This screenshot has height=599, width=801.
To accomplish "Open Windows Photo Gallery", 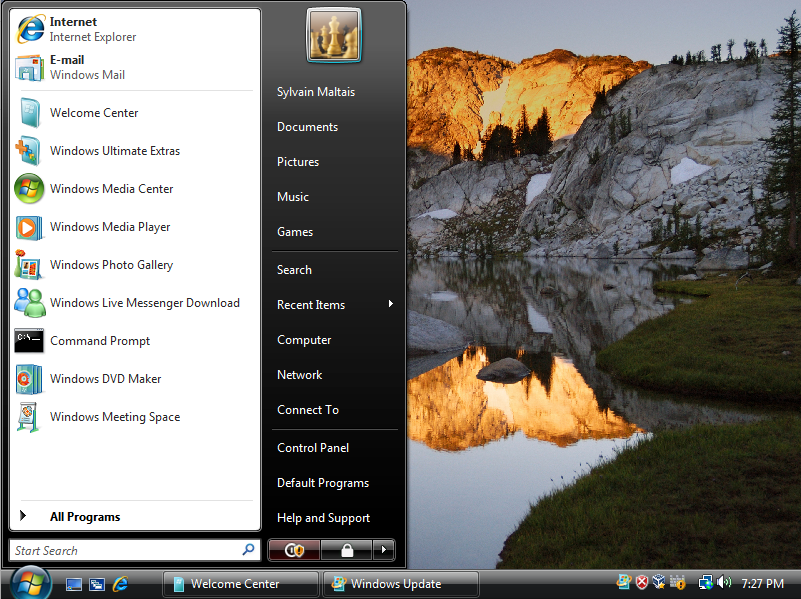I will (110, 265).
